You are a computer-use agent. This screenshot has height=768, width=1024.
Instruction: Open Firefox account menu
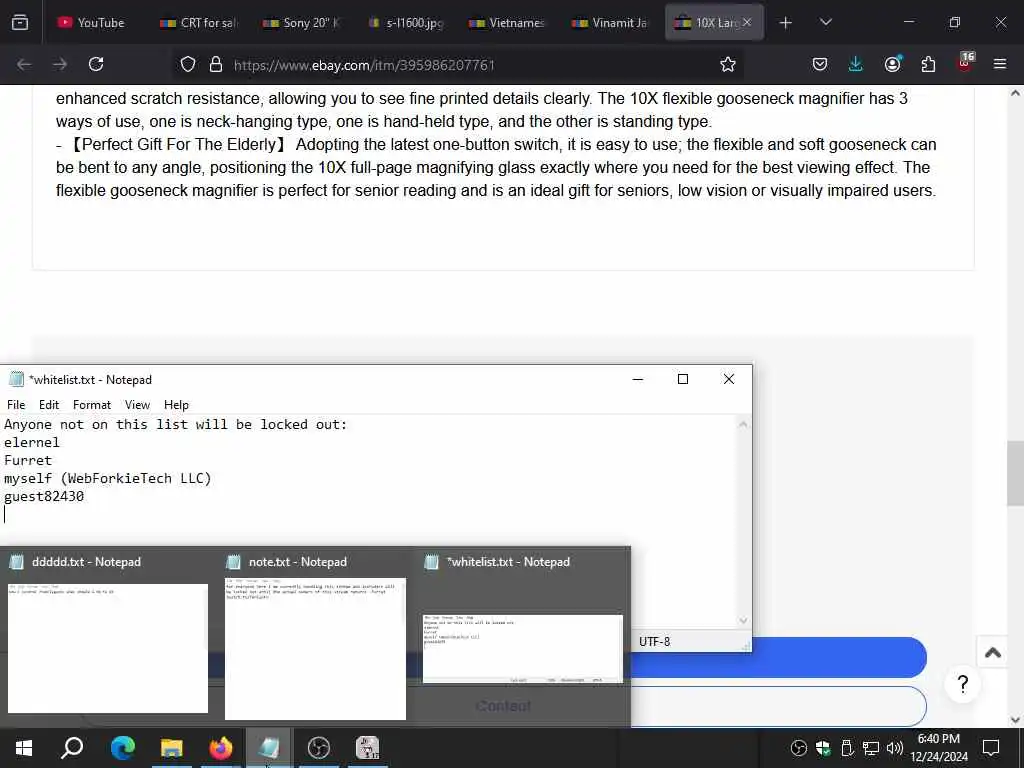coord(892,64)
